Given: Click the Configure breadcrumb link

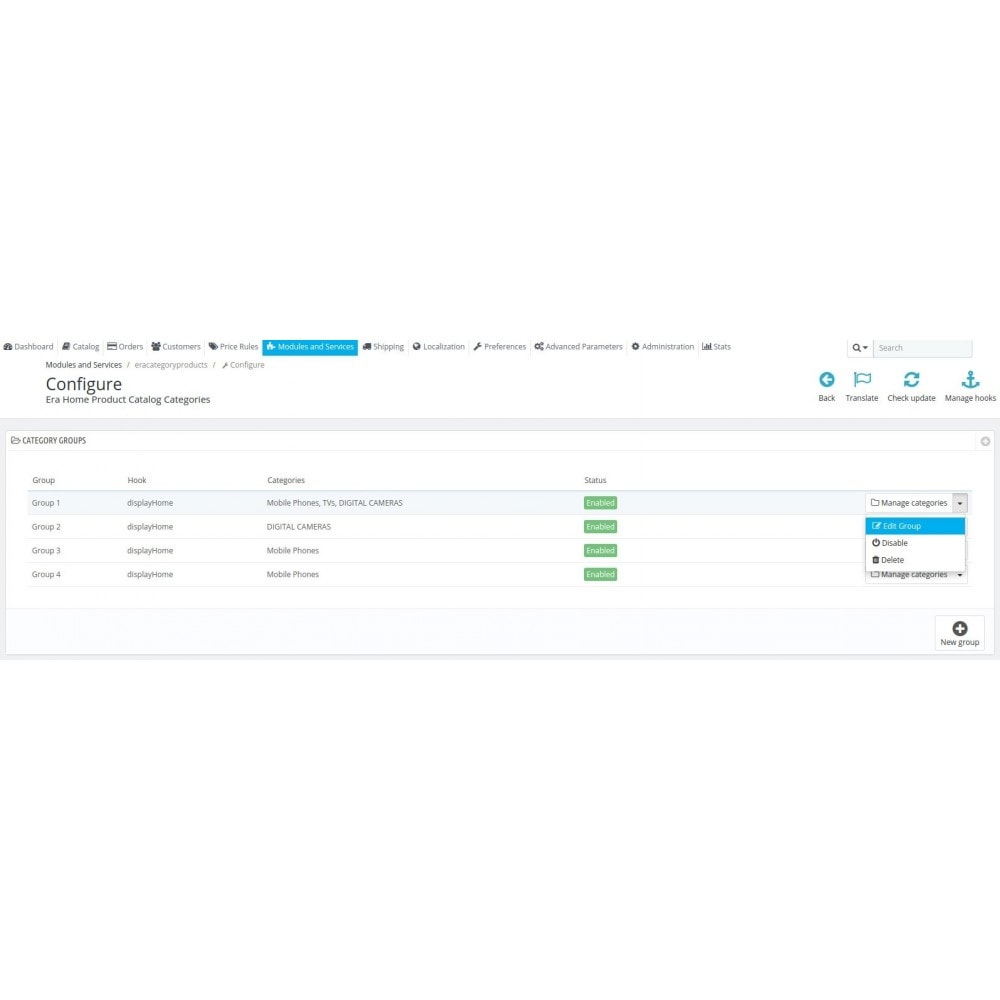Looking at the screenshot, I should click(x=243, y=365).
